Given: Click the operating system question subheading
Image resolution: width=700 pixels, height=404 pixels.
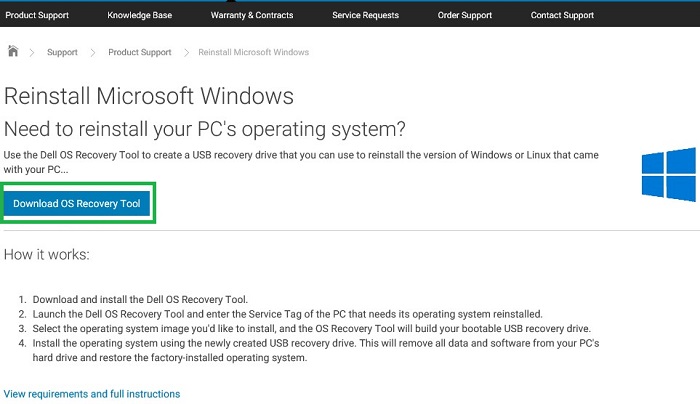Looking at the screenshot, I should click(x=204, y=129).
